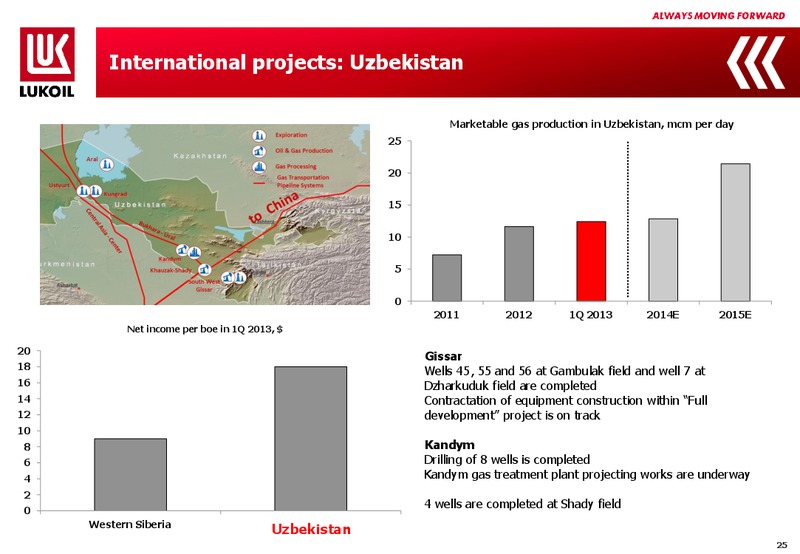Screen dimensions: 800x554
Task: Click the '1Q 2013' axis label
Action: point(591,315)
